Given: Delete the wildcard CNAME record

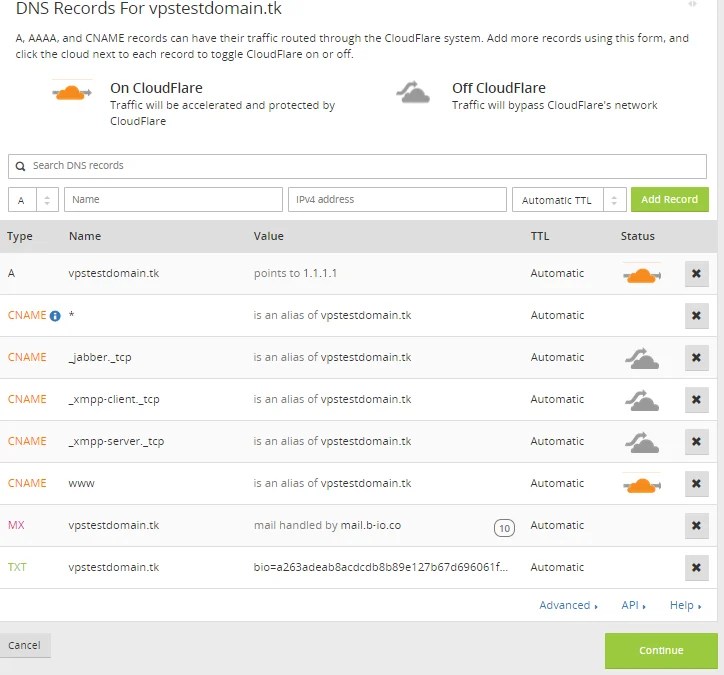Looking at the screenshot, I should pos(697,316).
